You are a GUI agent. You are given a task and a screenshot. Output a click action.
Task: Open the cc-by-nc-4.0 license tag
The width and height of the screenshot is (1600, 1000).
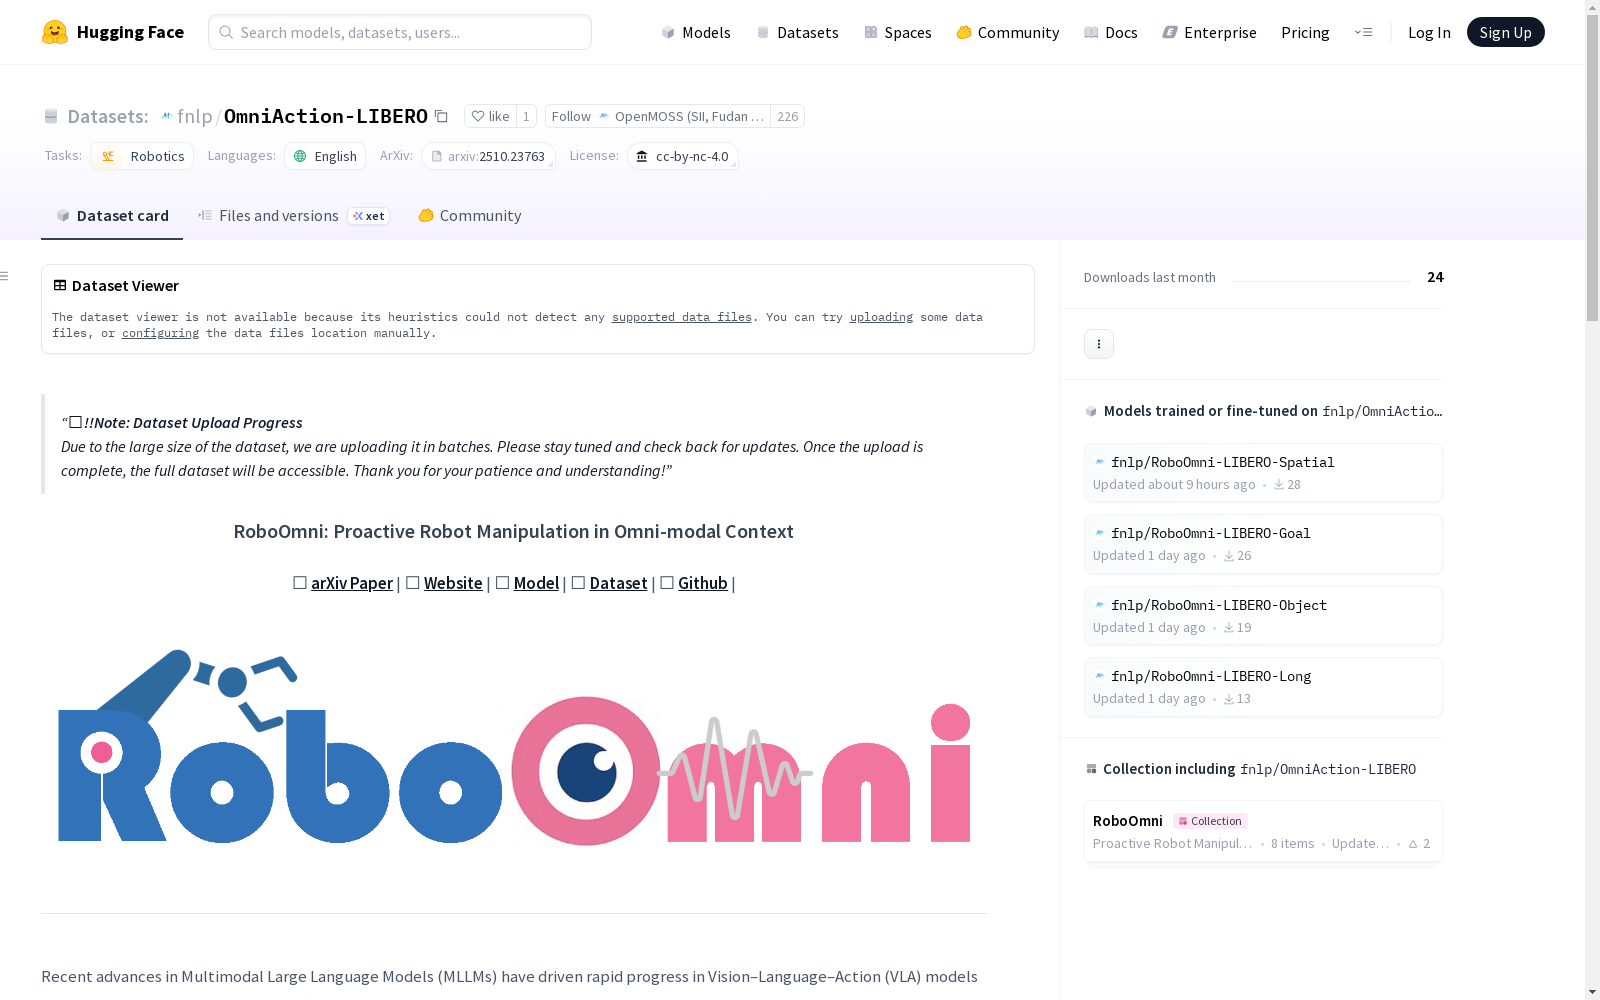[683, 156]
